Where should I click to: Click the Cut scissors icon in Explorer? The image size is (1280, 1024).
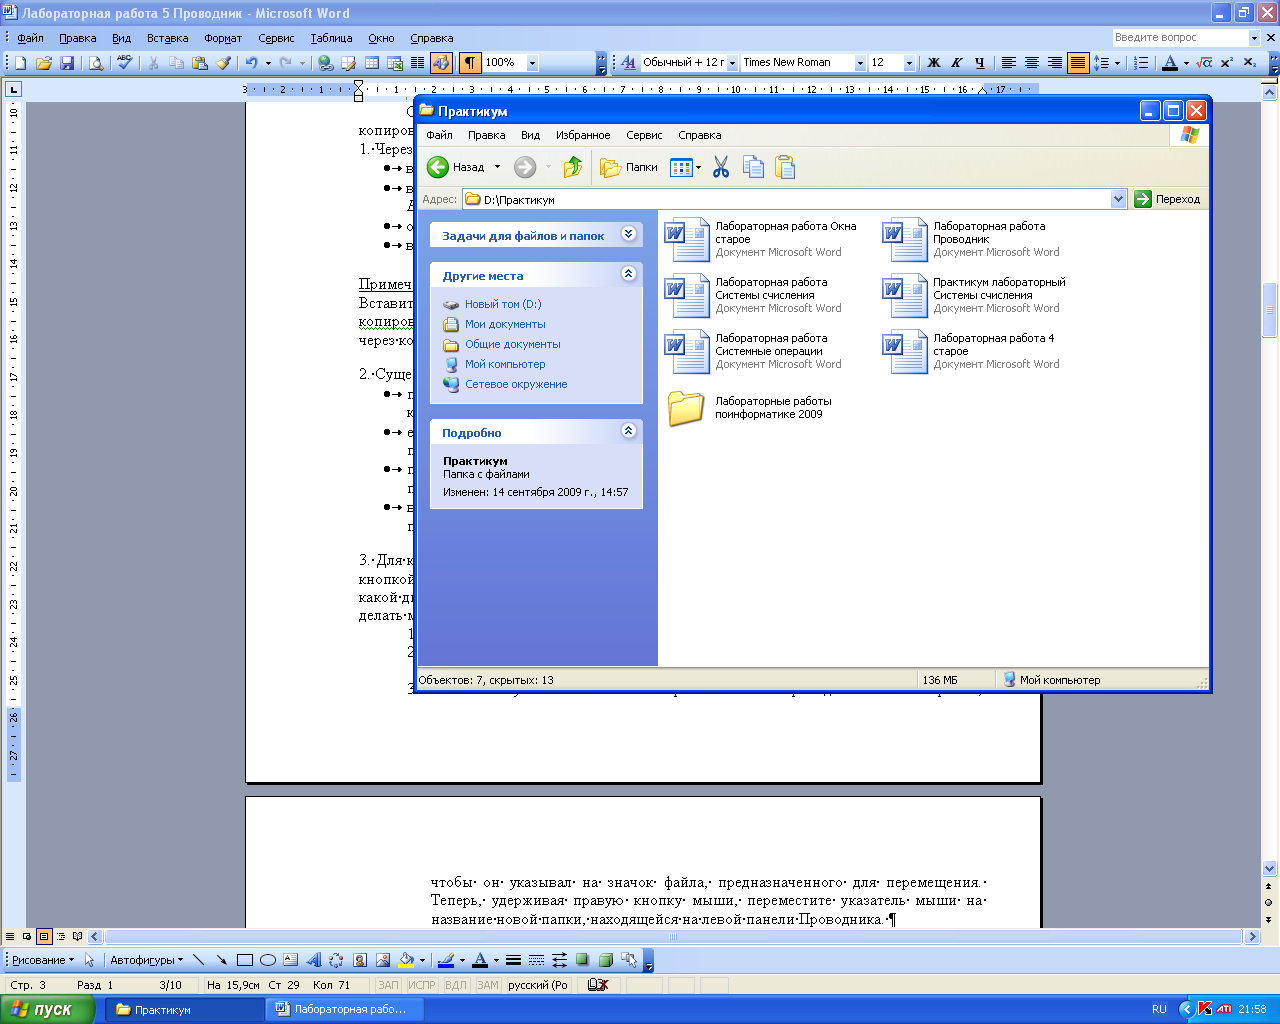point(721,167)
